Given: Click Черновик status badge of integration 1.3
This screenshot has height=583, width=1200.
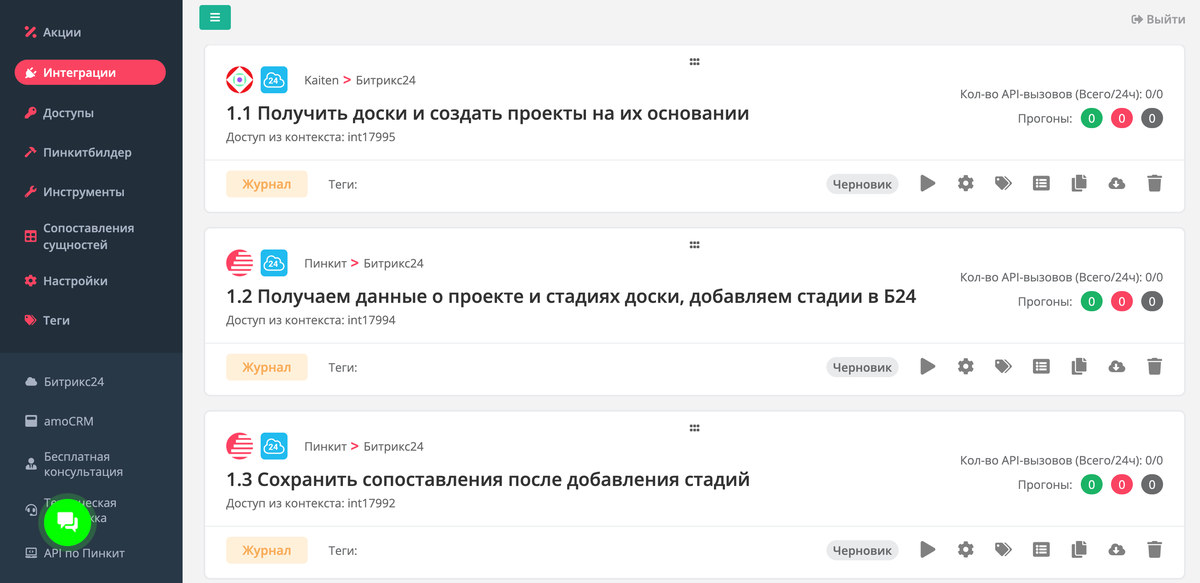Looking at the screenshot, I should point(862,550).
